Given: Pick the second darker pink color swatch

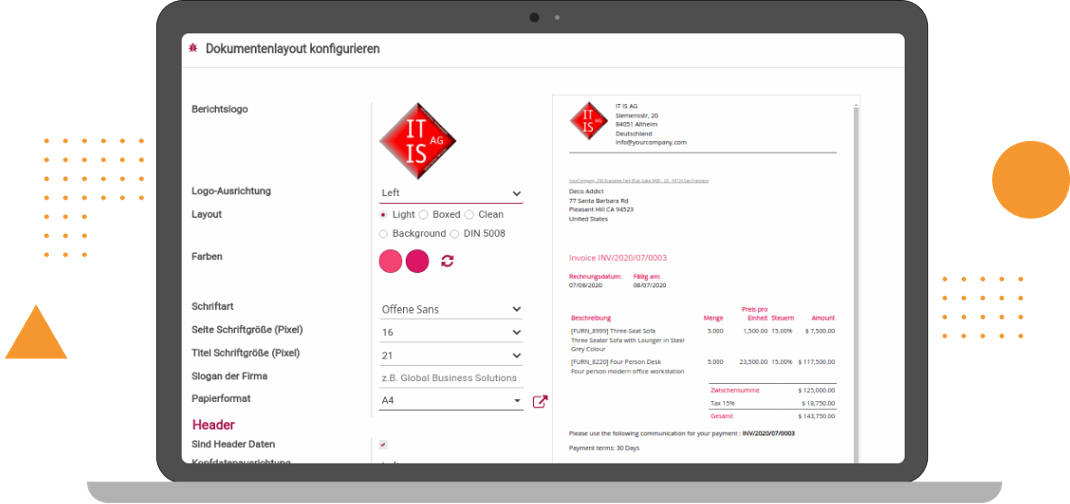Looking at the screenshot, I should (417, 261).
